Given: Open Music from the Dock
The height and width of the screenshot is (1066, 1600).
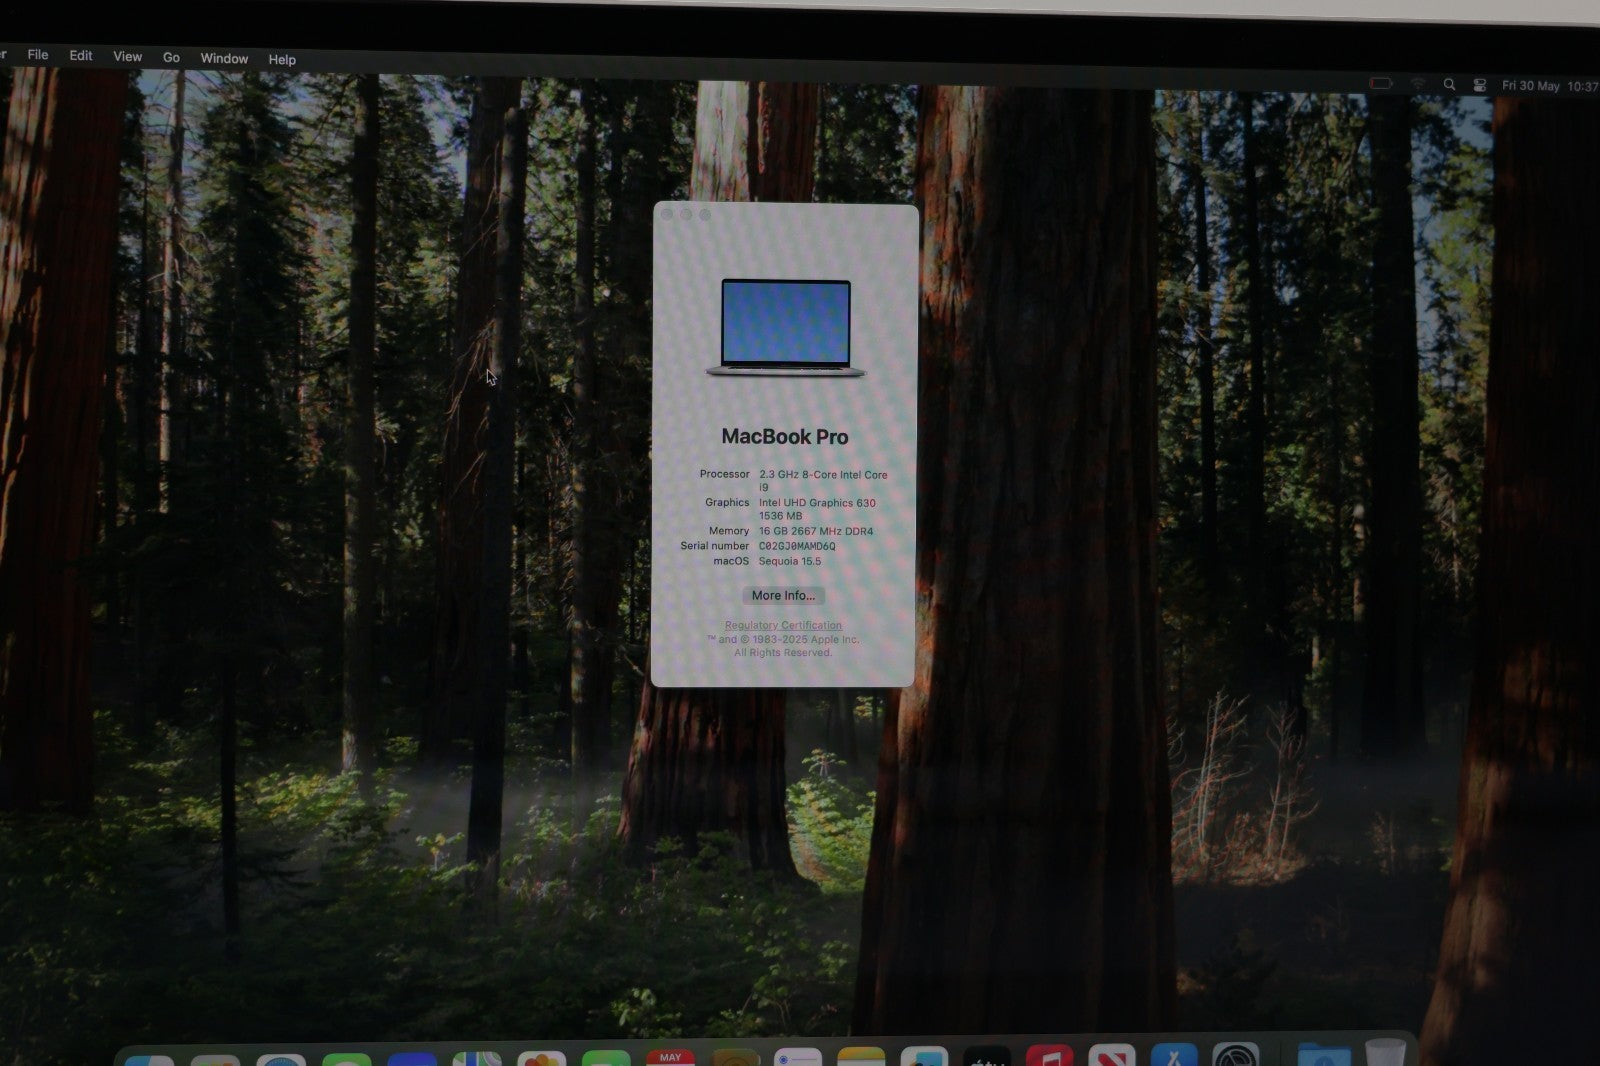Looking at the screenshot, I should click(x=1049, y=1056).
